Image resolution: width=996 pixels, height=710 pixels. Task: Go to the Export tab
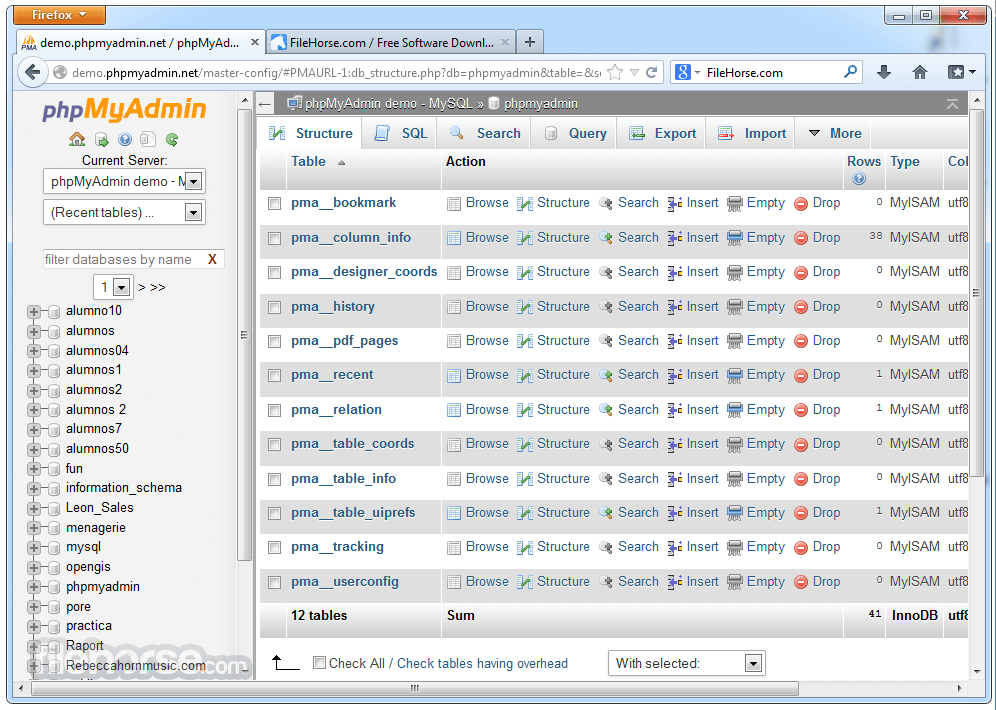(x=663, y=133)
